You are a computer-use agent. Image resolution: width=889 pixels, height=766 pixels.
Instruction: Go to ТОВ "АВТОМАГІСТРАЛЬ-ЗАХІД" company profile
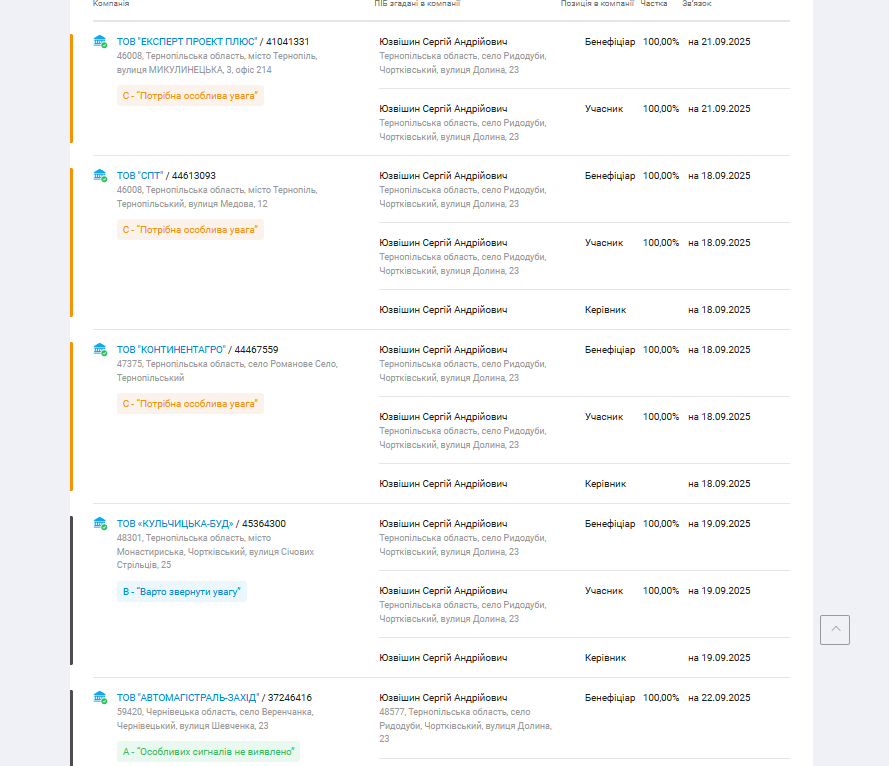pos(188,698)
